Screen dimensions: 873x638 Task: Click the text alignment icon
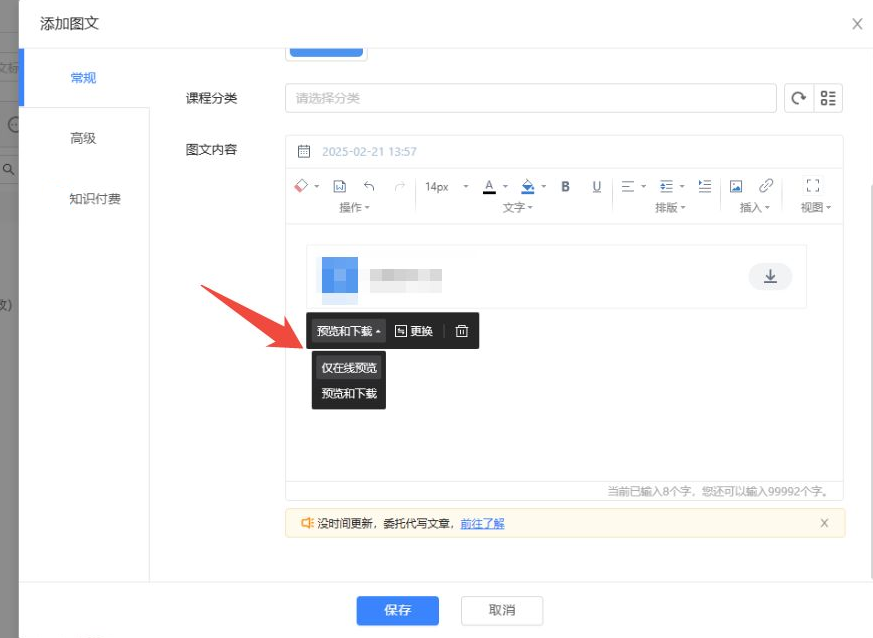coord(628,187)
